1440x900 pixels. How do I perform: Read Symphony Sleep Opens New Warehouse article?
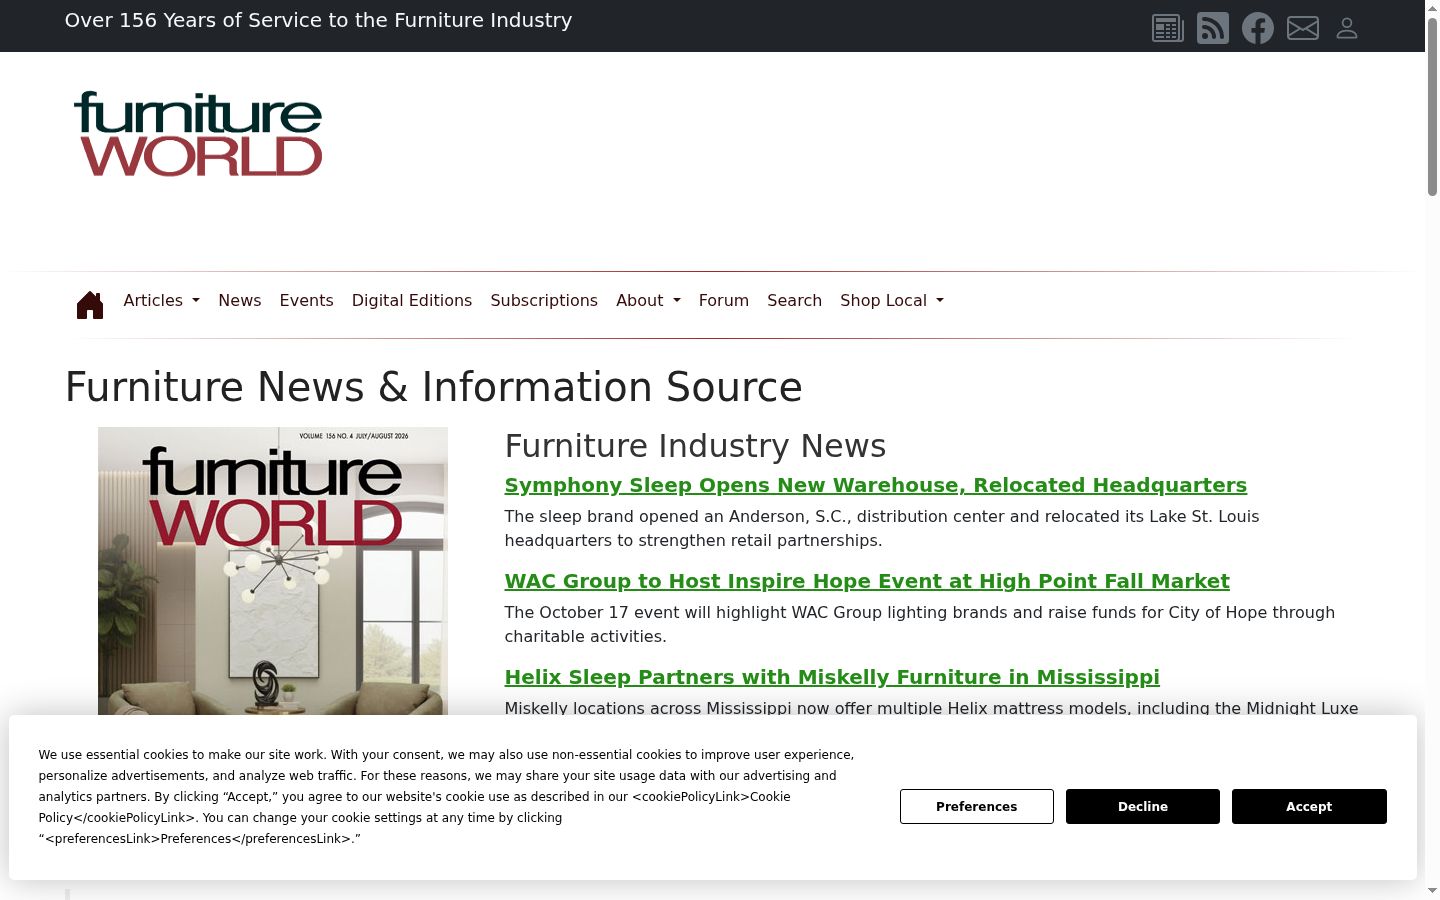pos(875,485)
